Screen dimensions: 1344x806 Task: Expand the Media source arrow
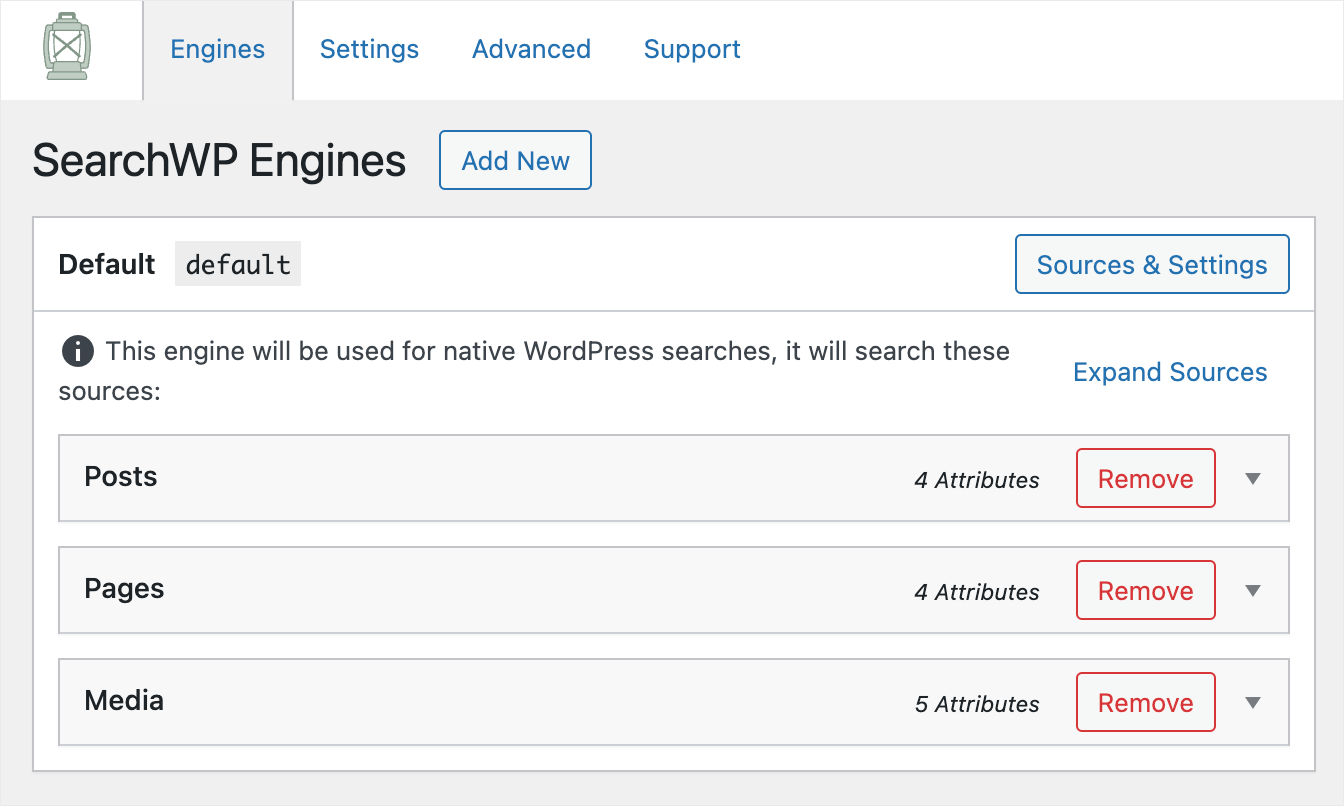pyautogui.click(x=1253, y=703)
